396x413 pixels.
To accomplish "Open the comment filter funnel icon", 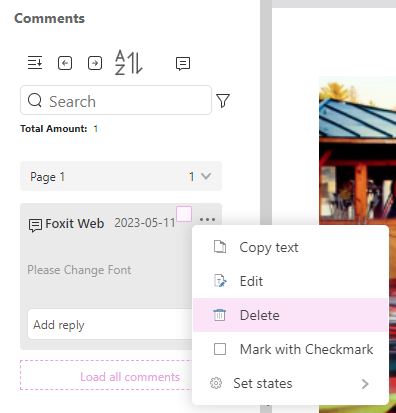I will pyautogui.click(x=223, y=101).
